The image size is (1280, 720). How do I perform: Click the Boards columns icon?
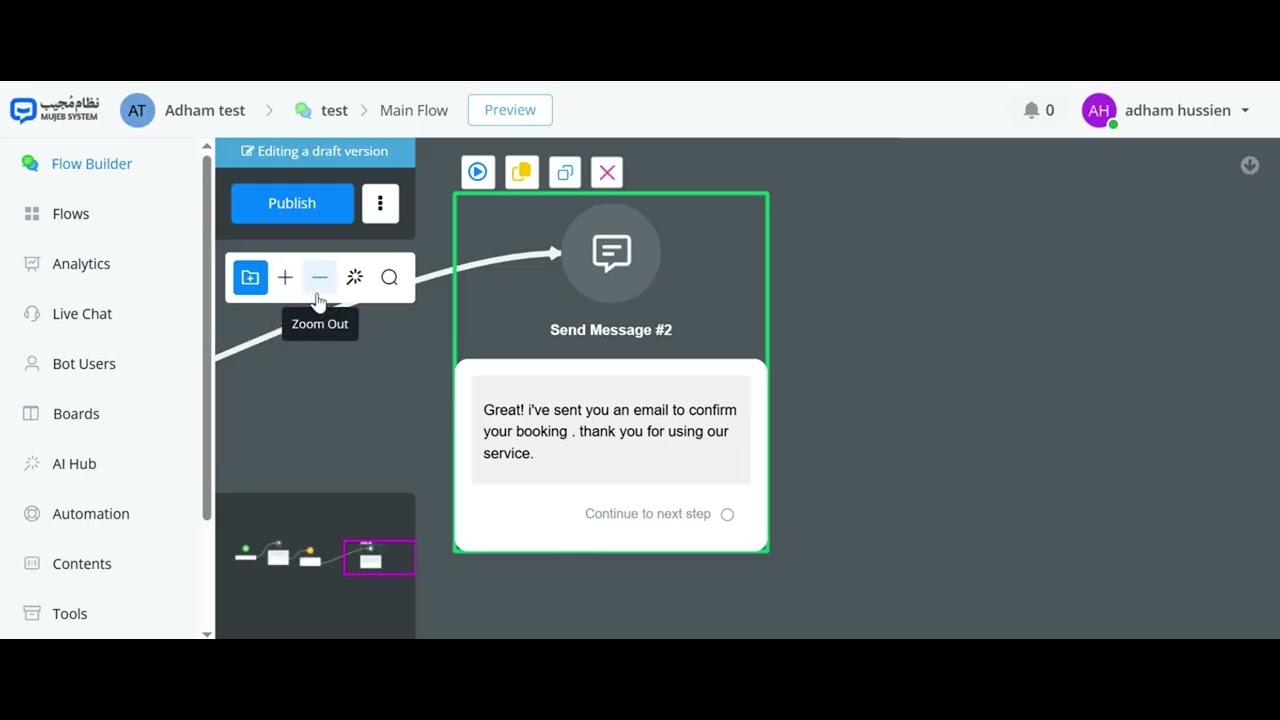[32, 414]
